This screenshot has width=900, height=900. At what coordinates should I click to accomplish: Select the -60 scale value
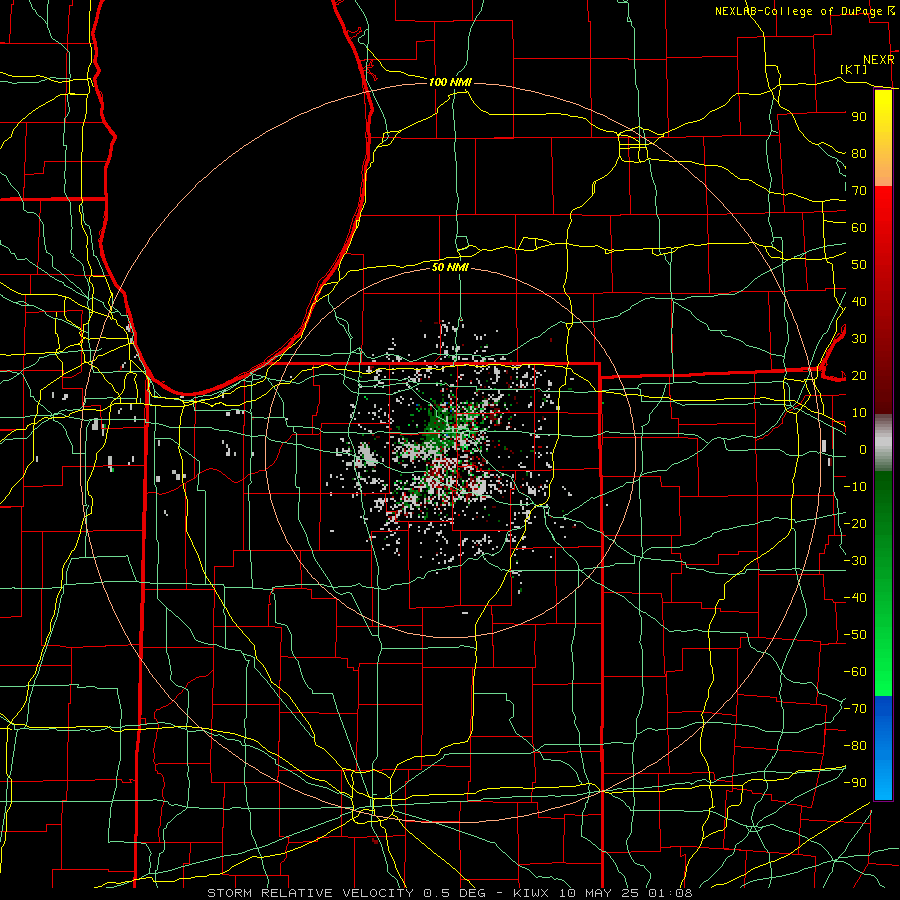[855, 672]
